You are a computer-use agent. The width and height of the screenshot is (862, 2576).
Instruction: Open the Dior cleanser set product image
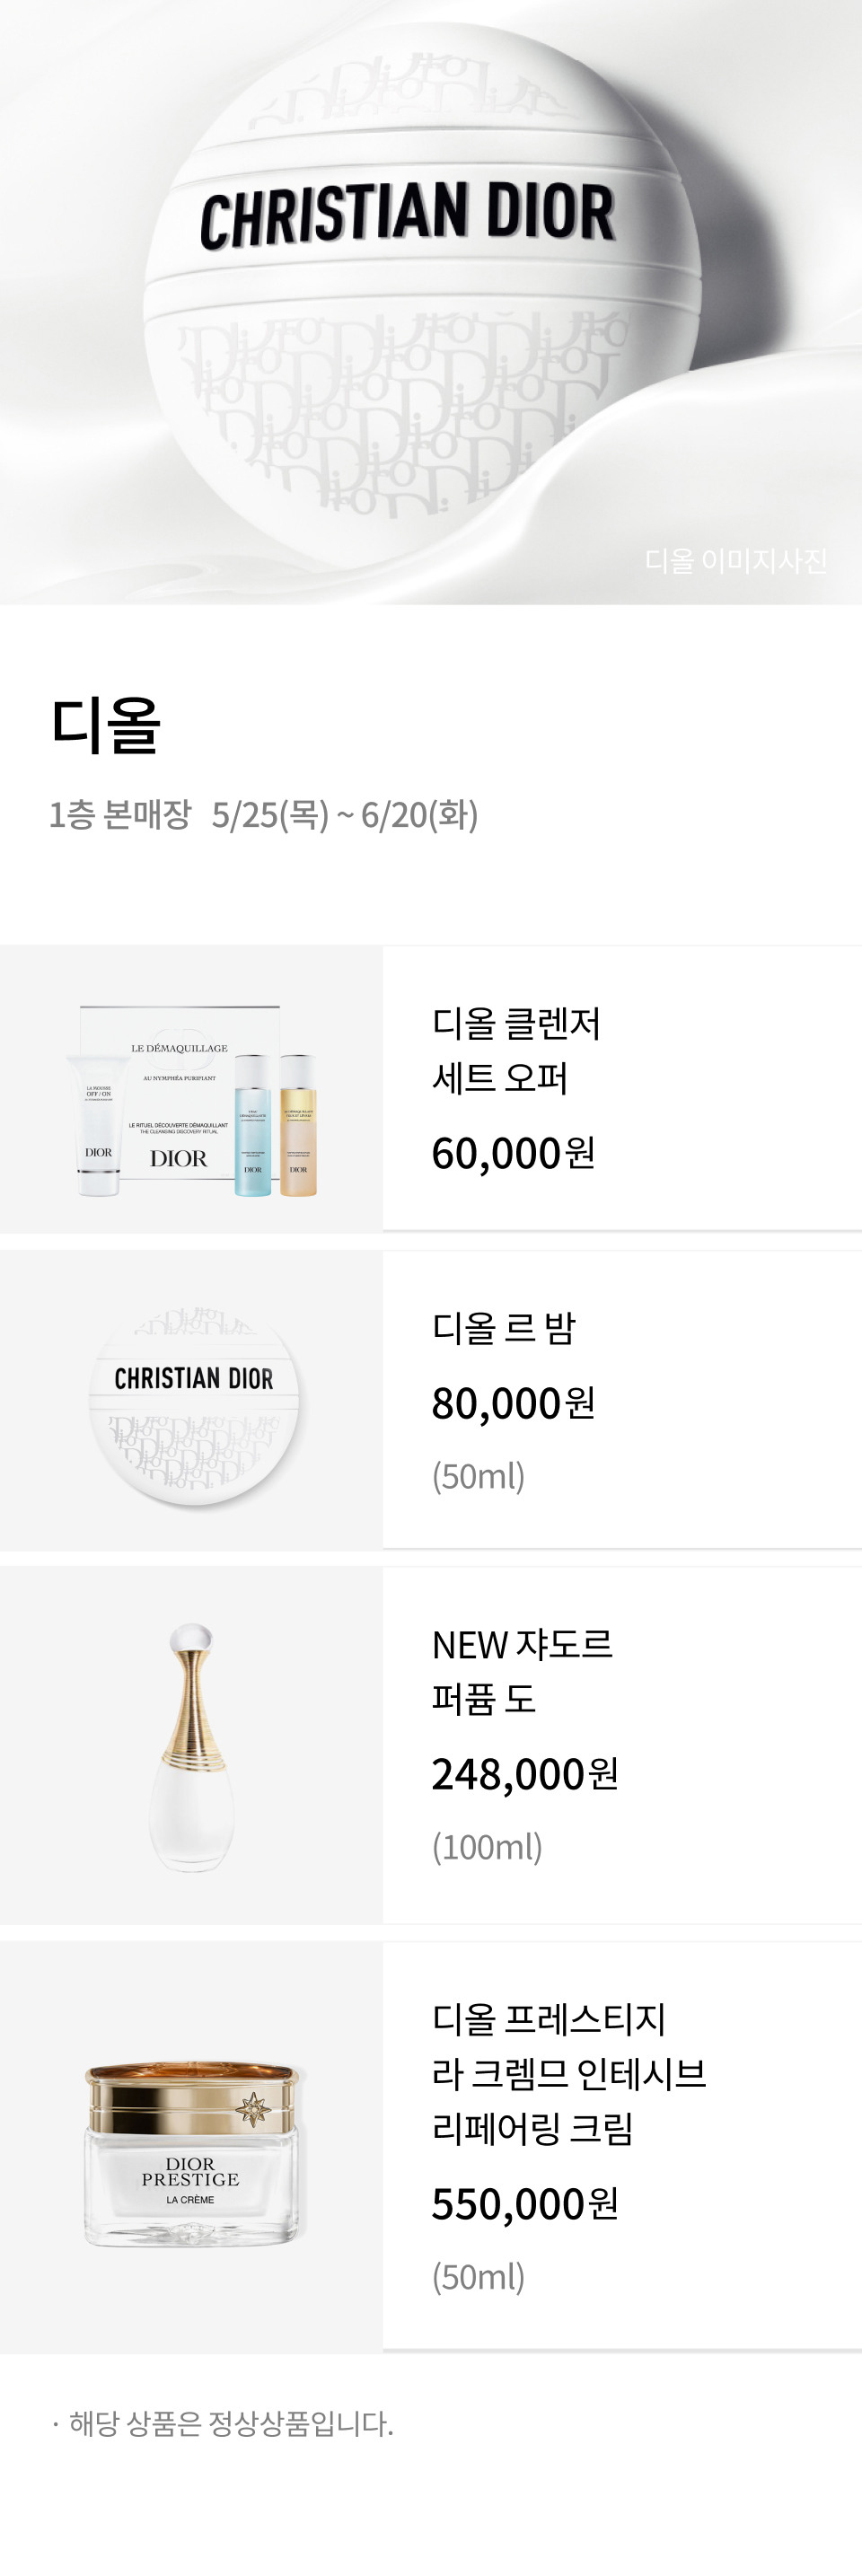[191, 1089]
